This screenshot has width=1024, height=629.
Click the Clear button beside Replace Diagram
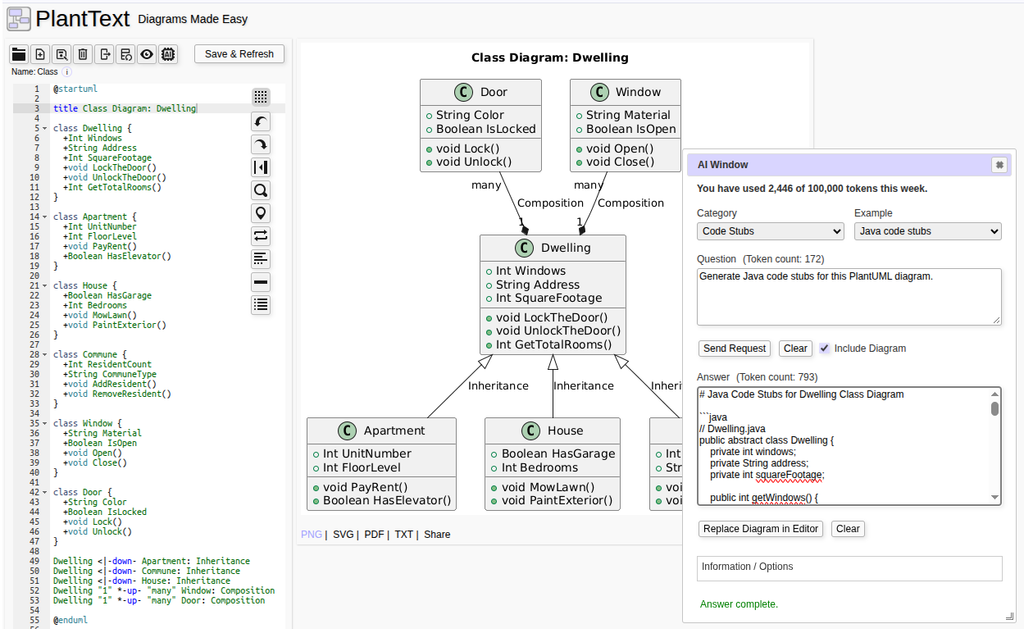848,528
